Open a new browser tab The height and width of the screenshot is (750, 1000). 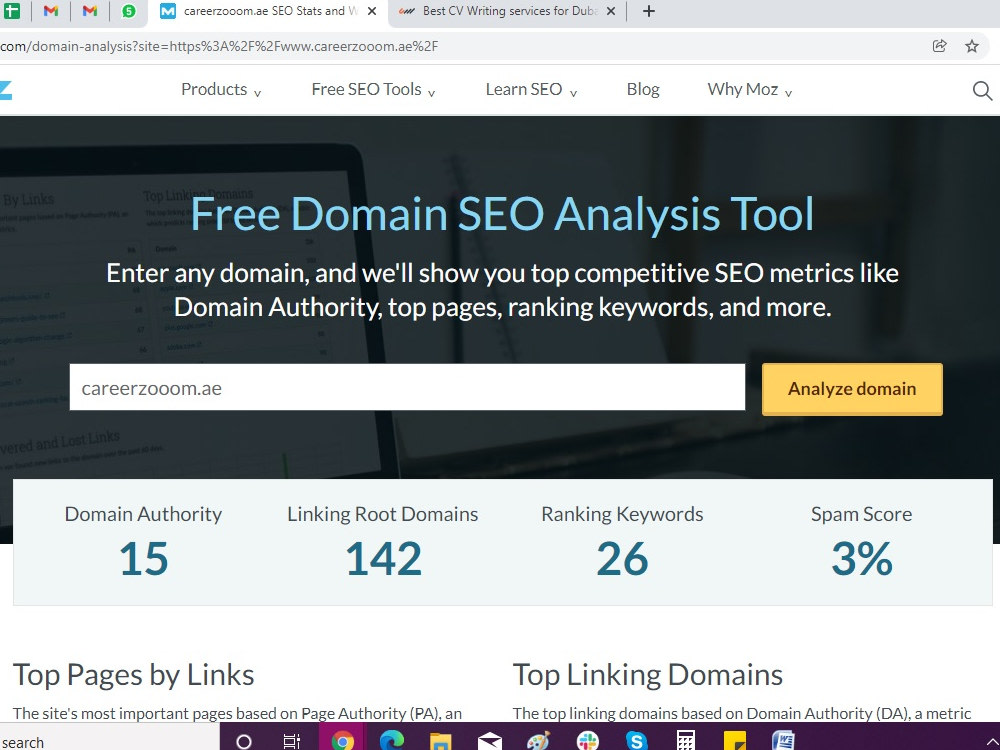[649, 11]
